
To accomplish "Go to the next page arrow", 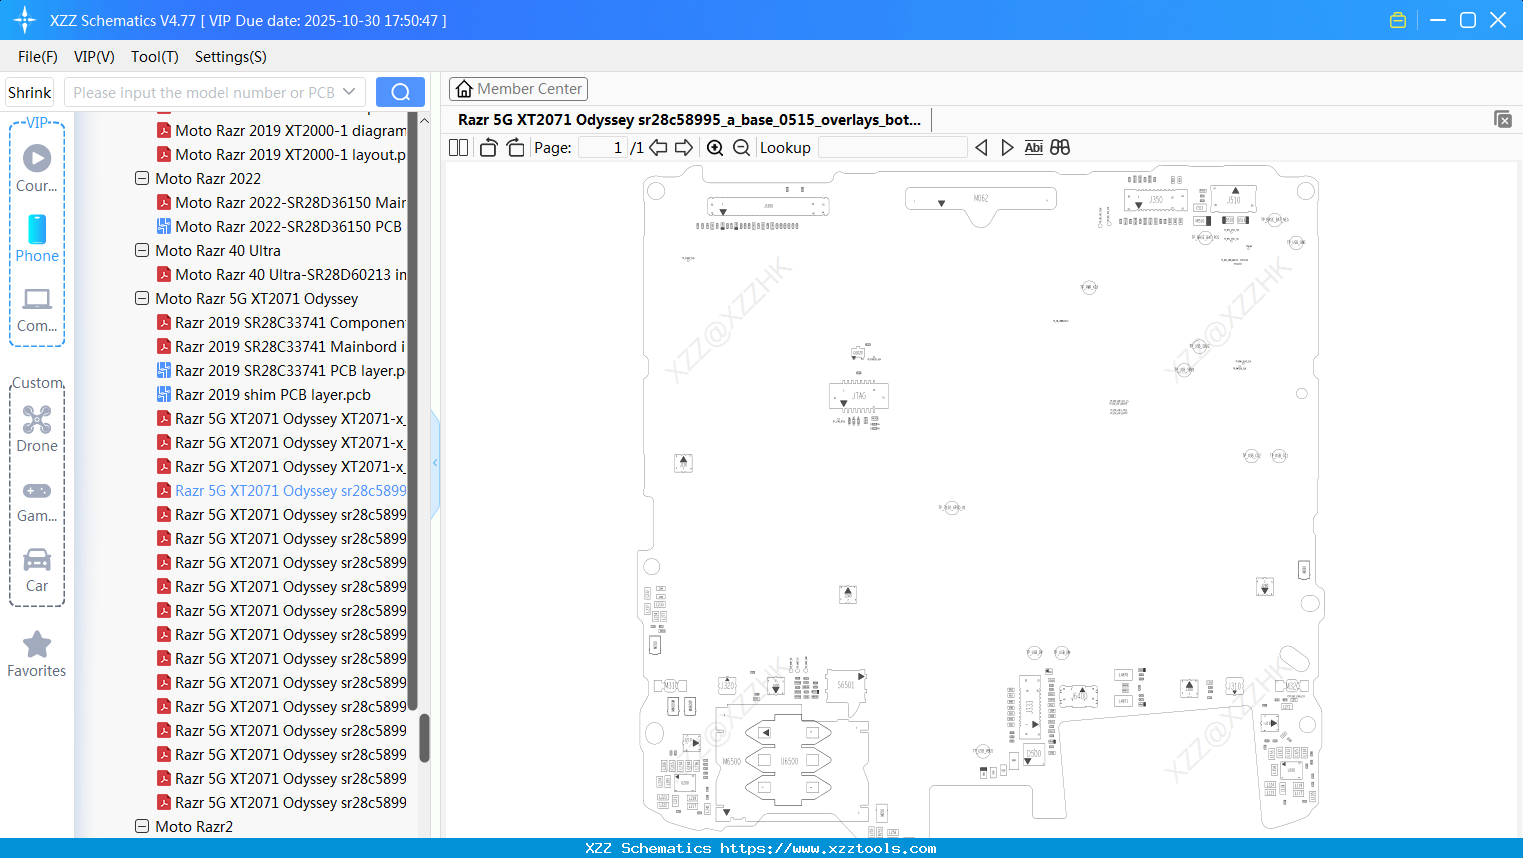I will 684,148.
